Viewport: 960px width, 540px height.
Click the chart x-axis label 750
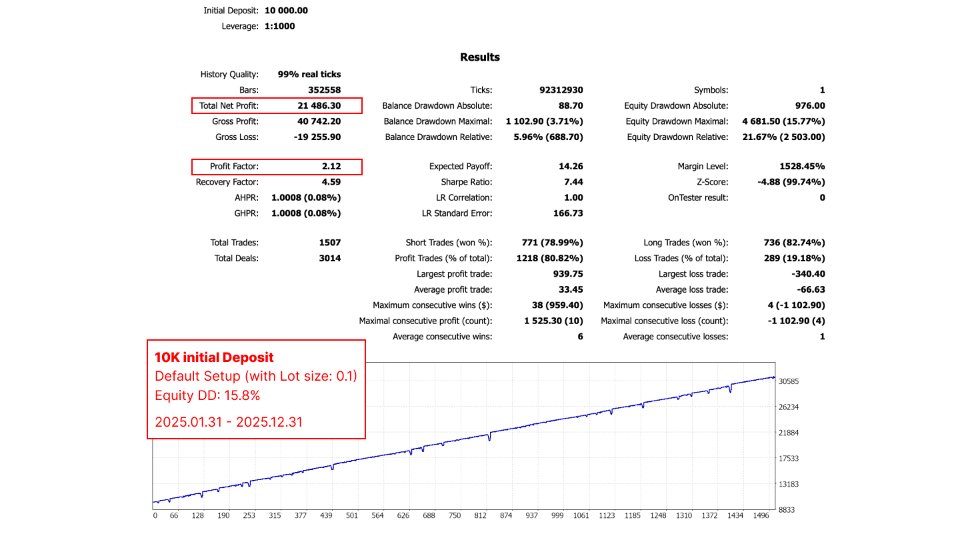click(454, 516)
